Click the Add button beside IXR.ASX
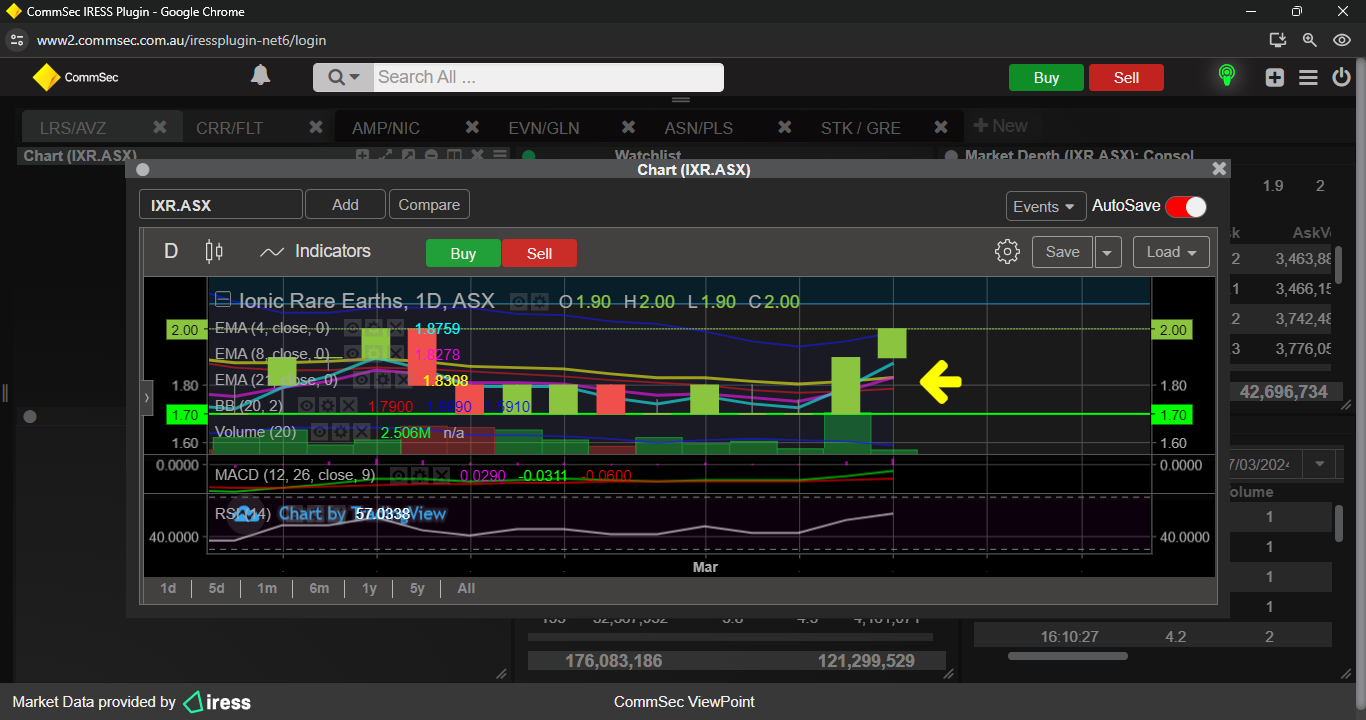The height and width of the screenshot is (720, 1366). (345, 204)
